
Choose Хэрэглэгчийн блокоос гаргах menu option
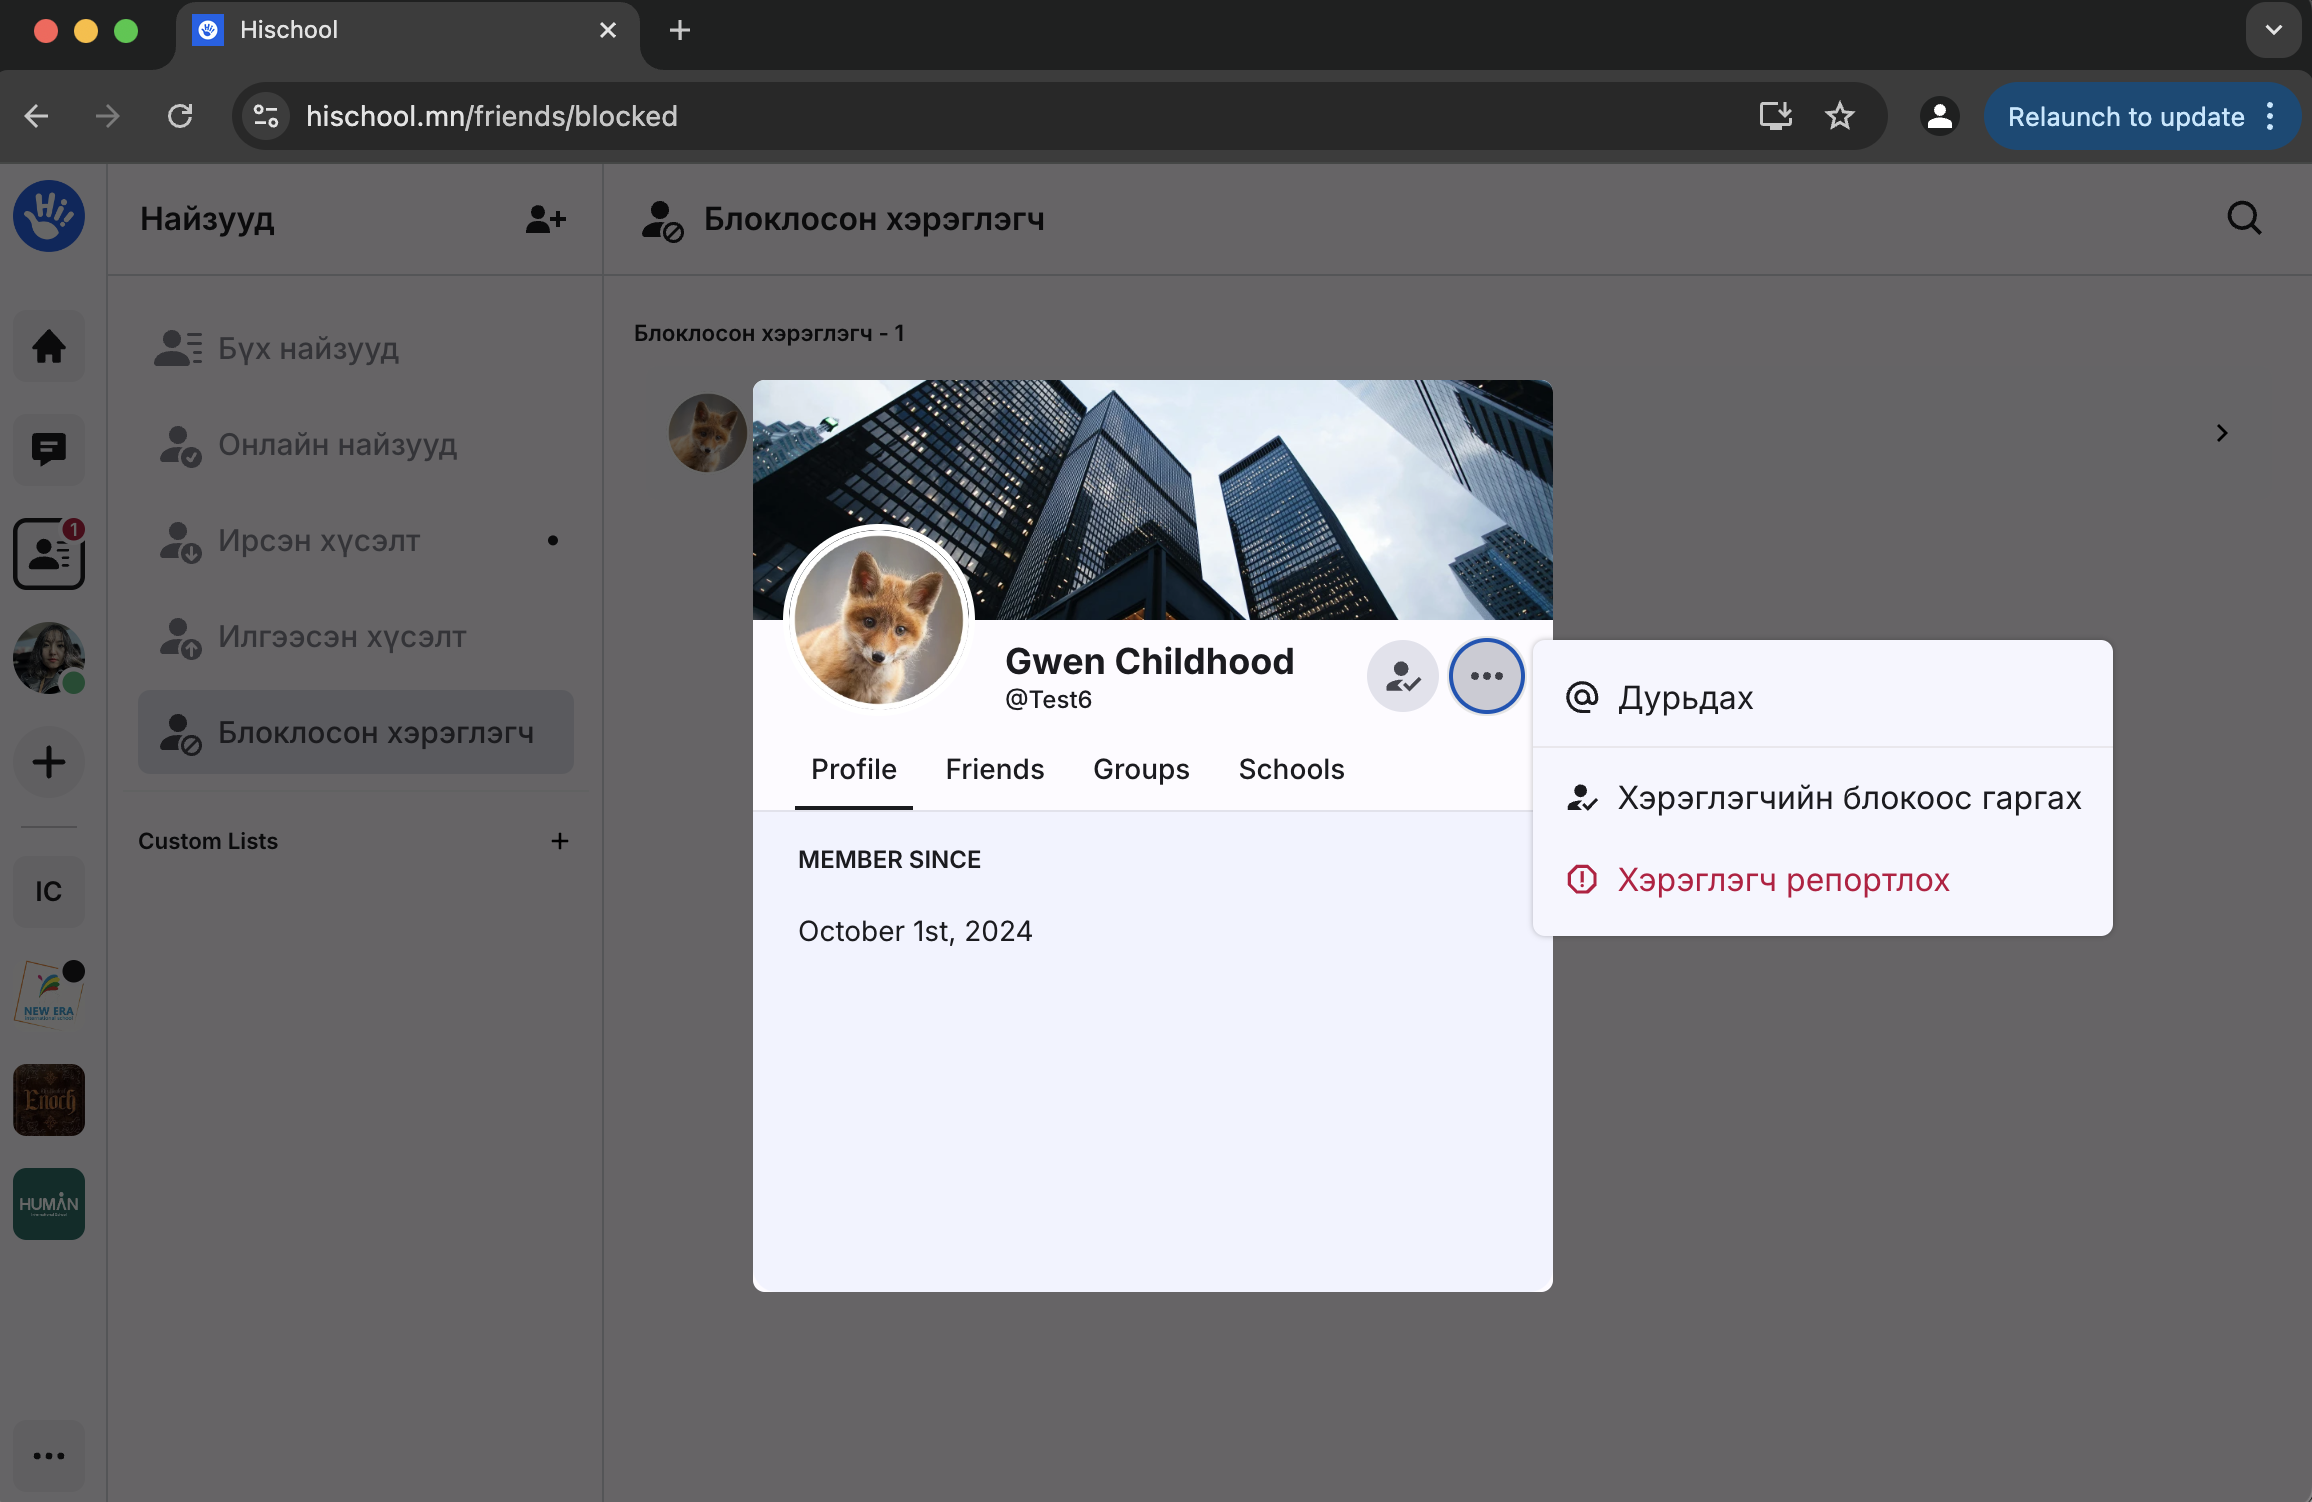click(x=1848, y=798)
